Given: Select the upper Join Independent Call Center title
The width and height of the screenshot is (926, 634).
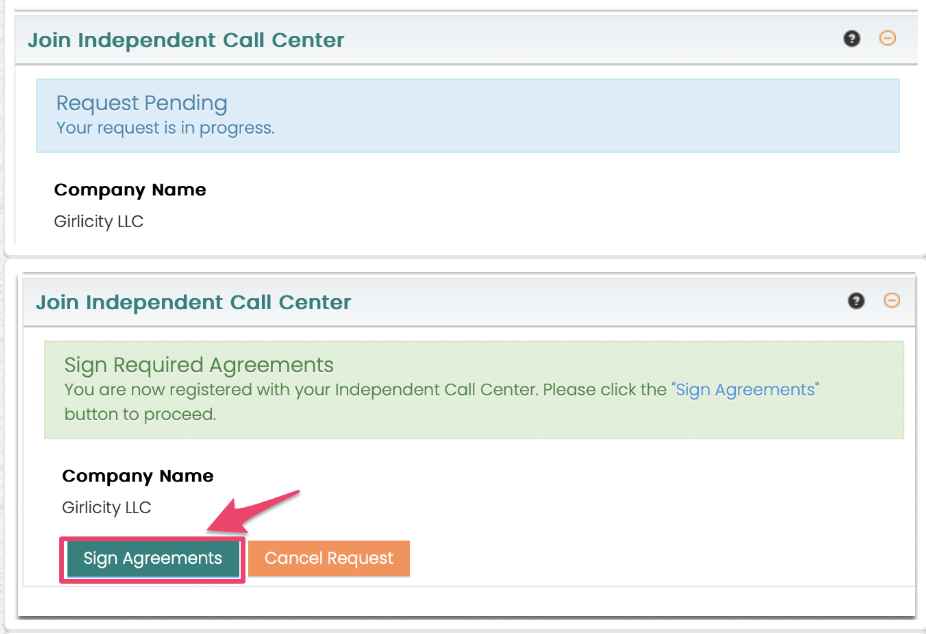Looking at the screenshot, I should (x=186, y=40).
